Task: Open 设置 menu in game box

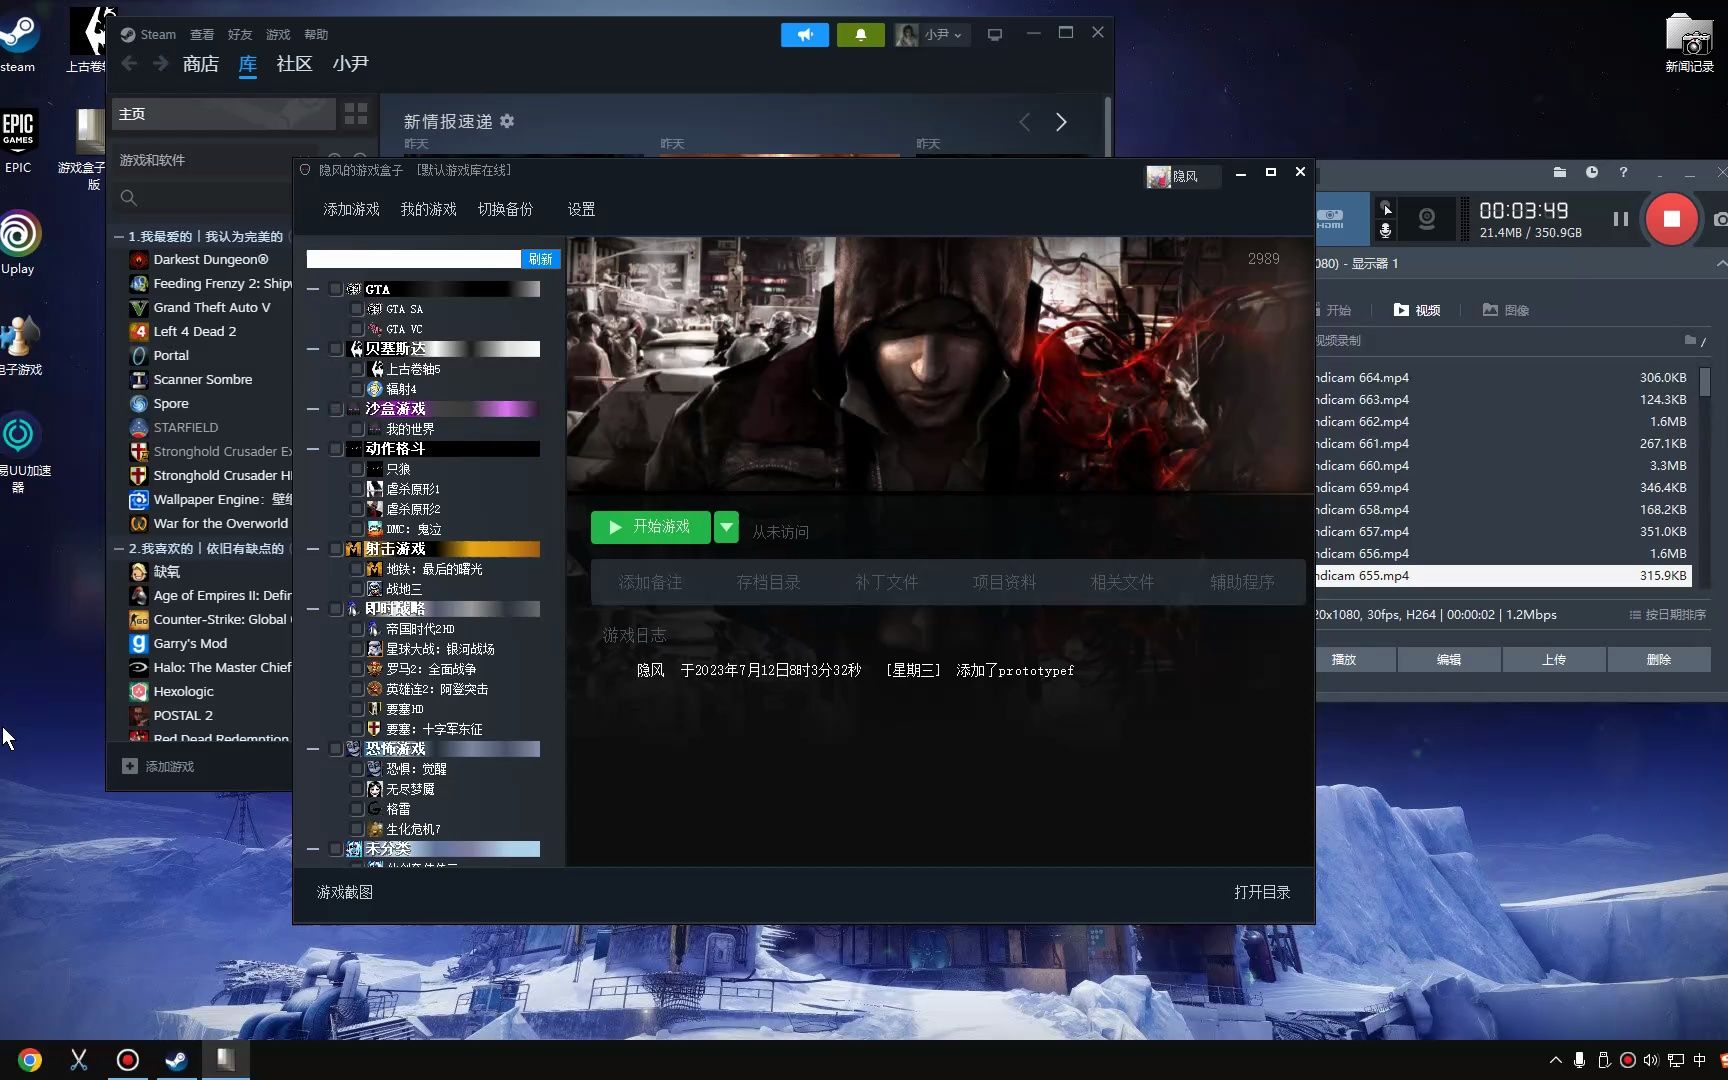Action: tap(581, 209)
